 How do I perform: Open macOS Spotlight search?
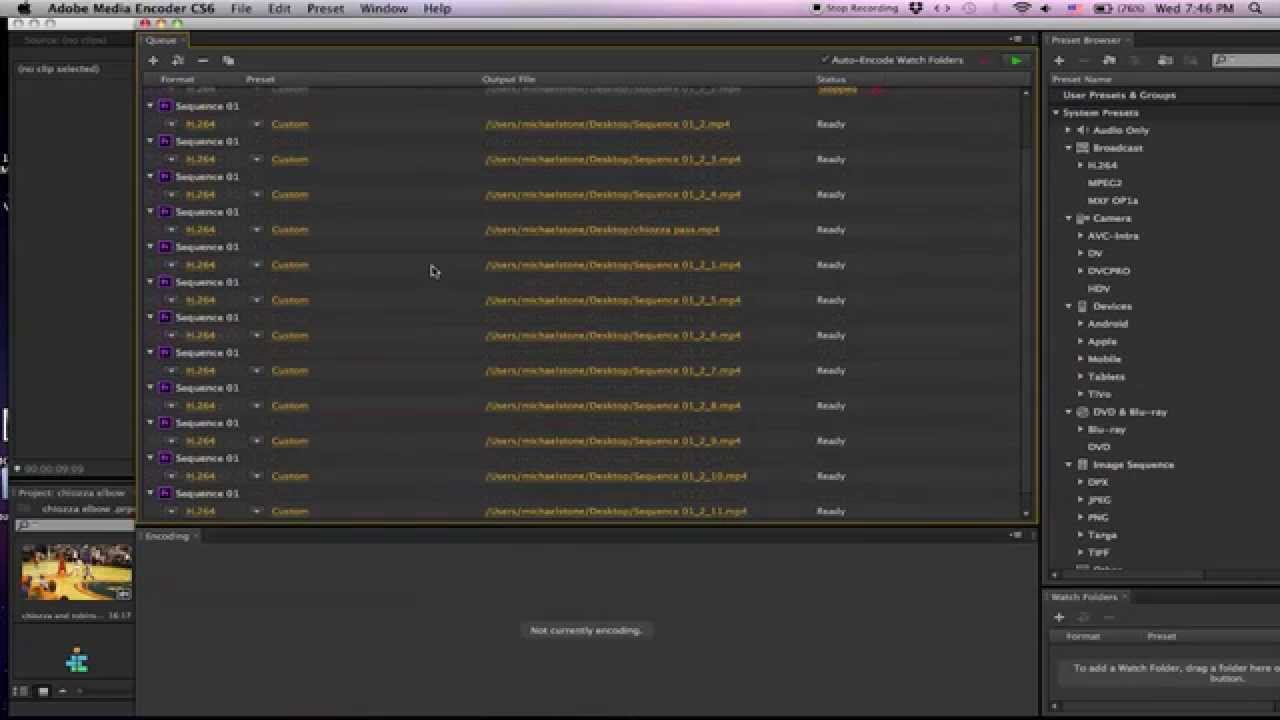coord(1256,8)
